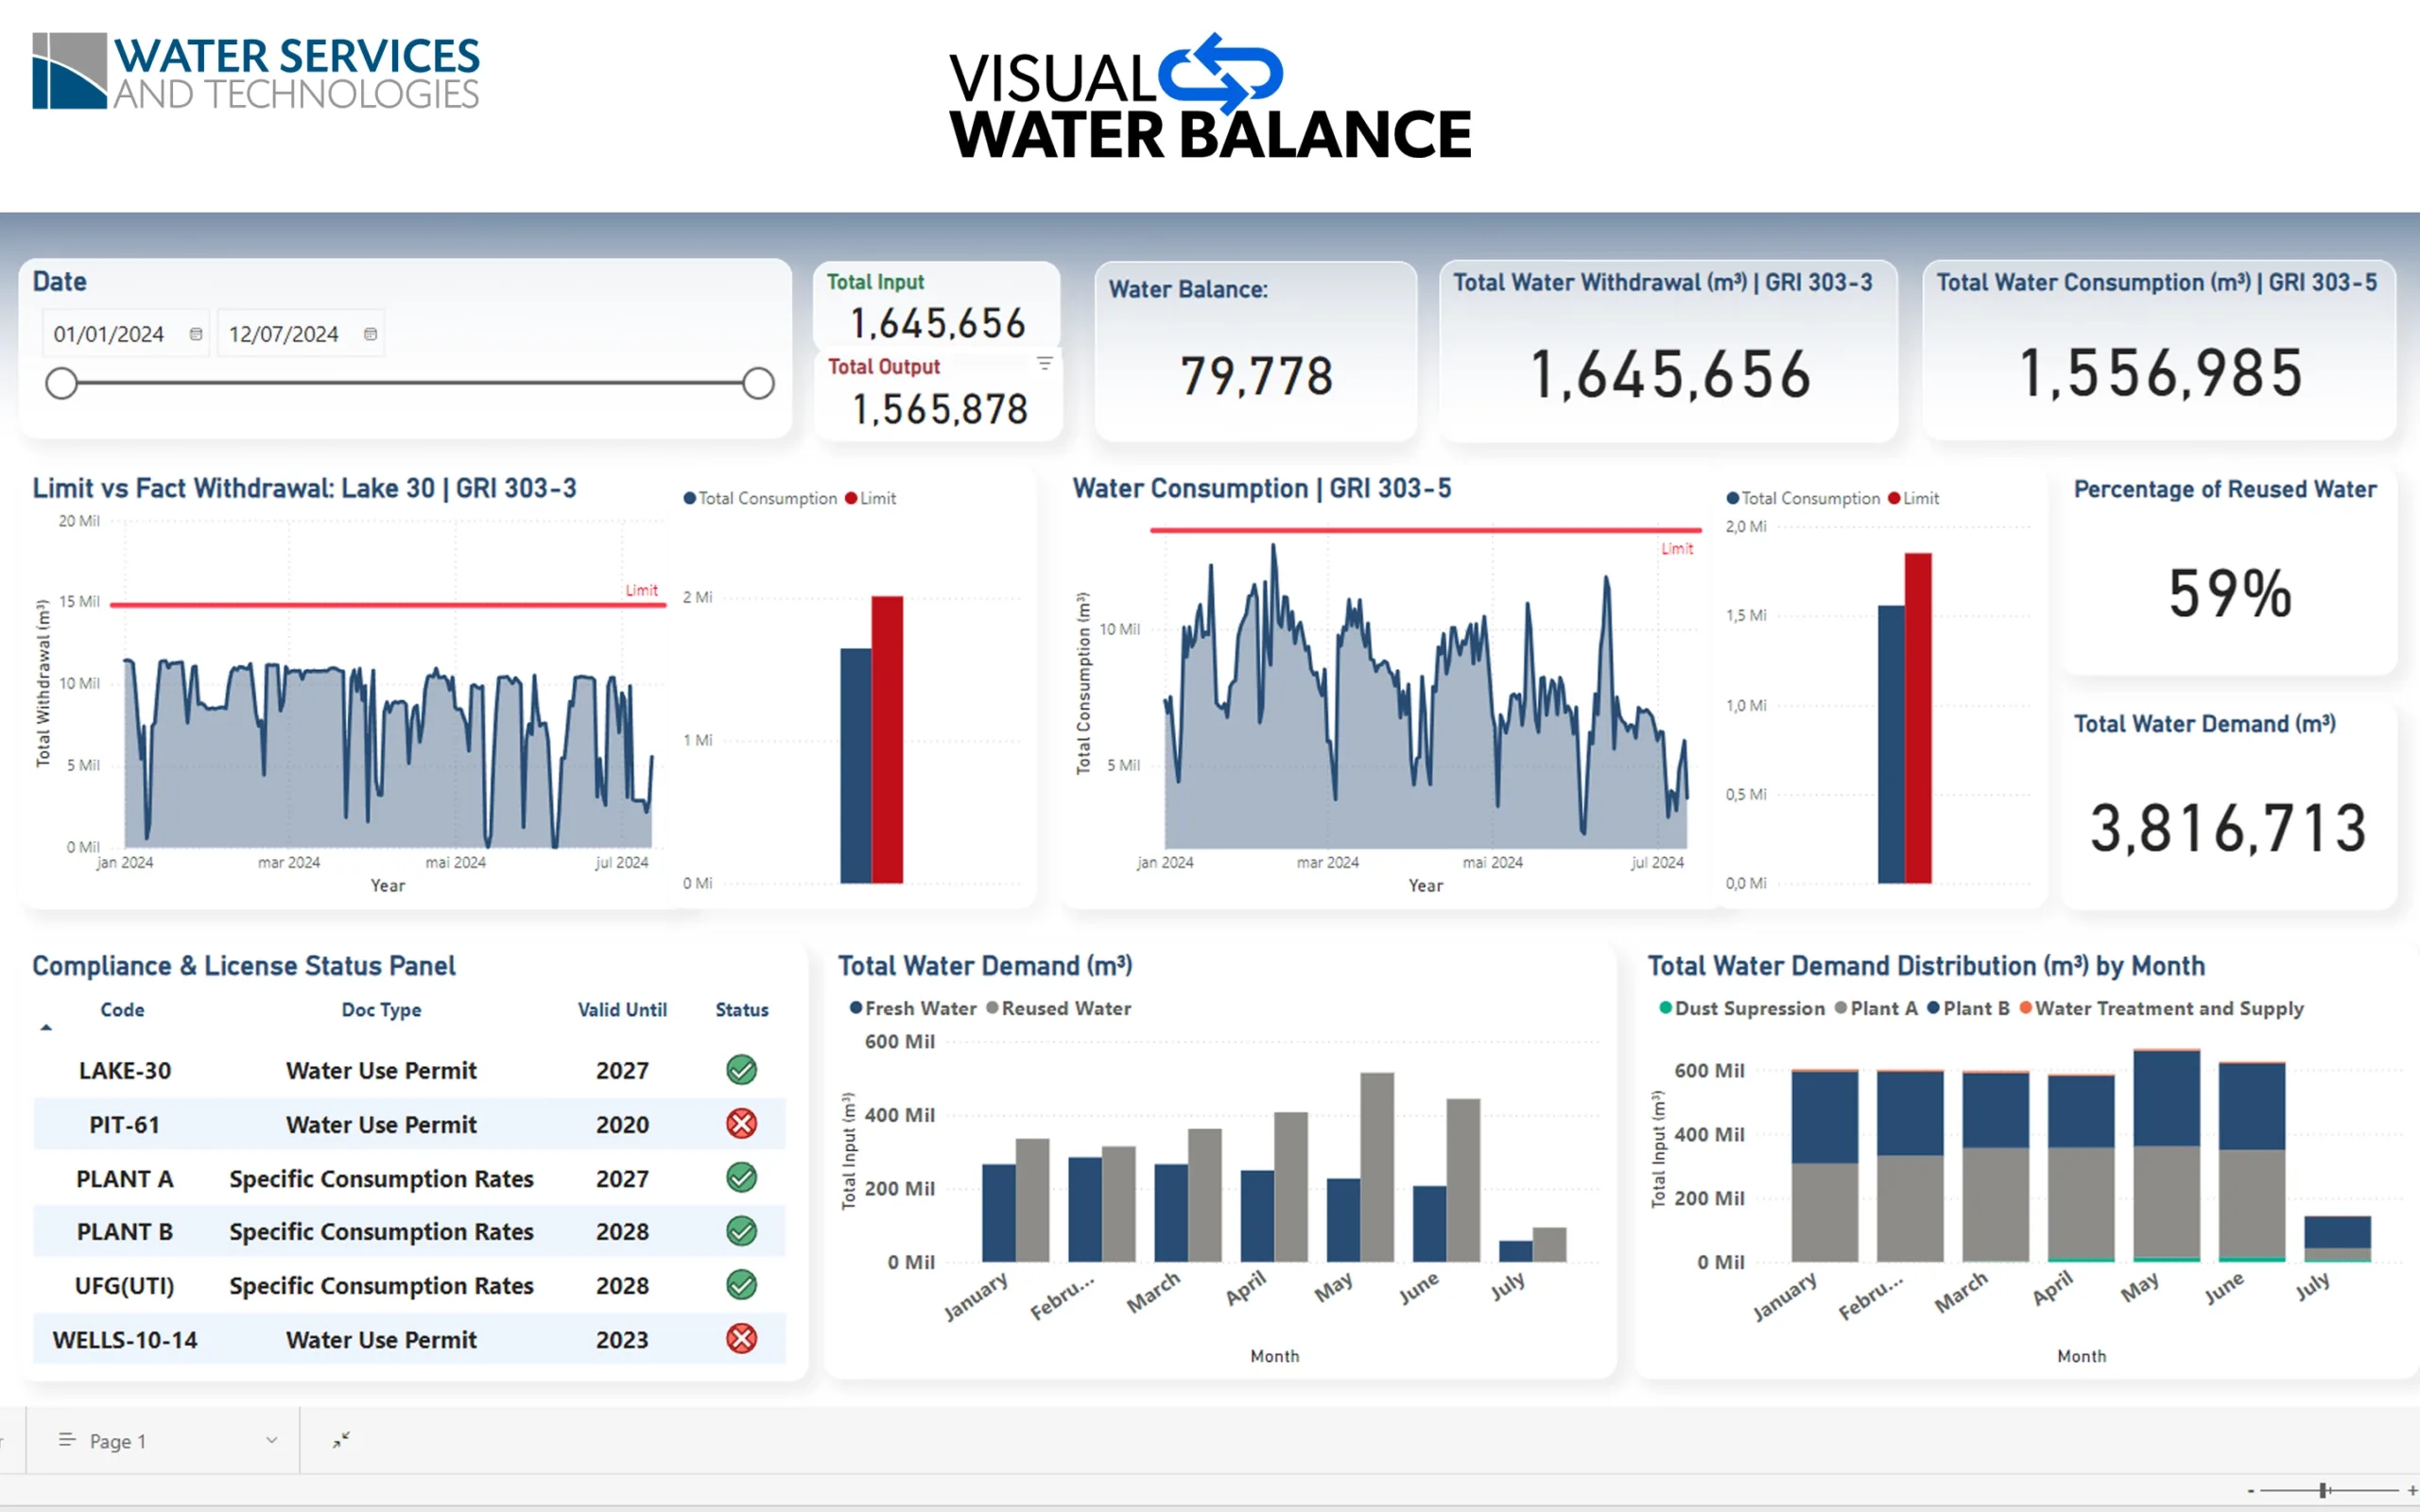Sort table by Valid Until column header
This screenshot has width=2420, height=1512.
point(622,1010)
